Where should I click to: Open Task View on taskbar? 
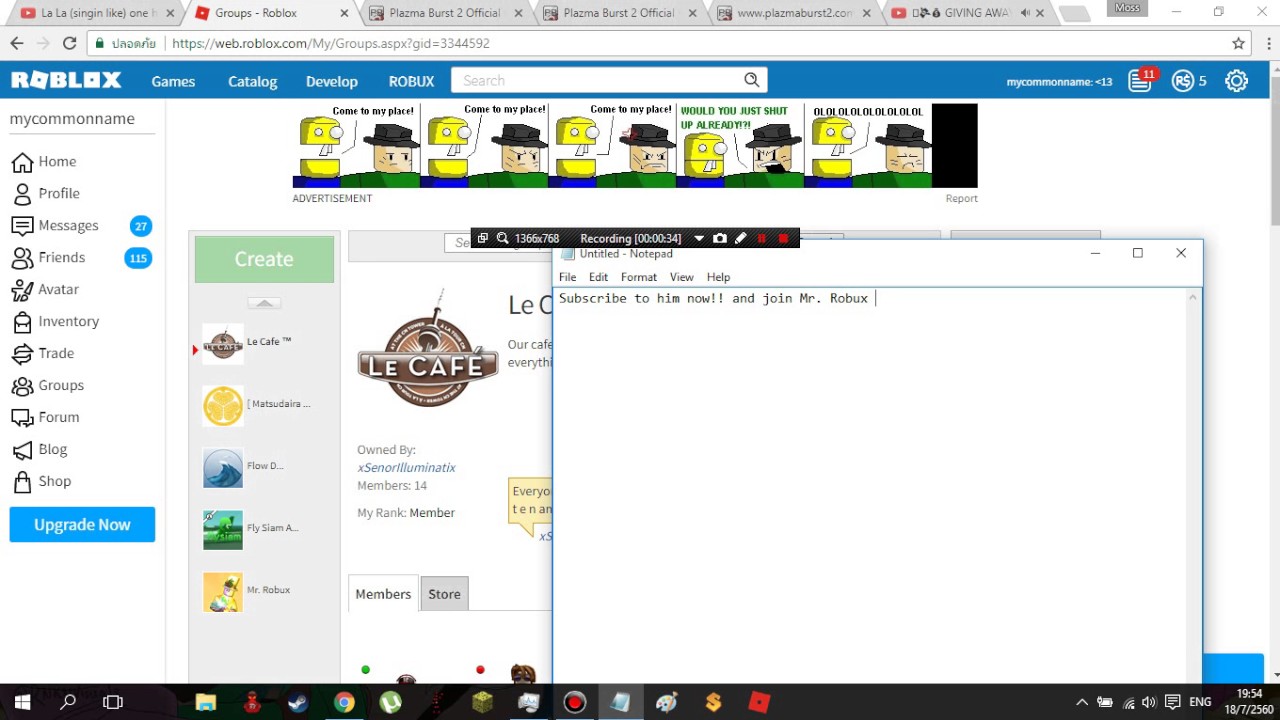click(113, 702)
